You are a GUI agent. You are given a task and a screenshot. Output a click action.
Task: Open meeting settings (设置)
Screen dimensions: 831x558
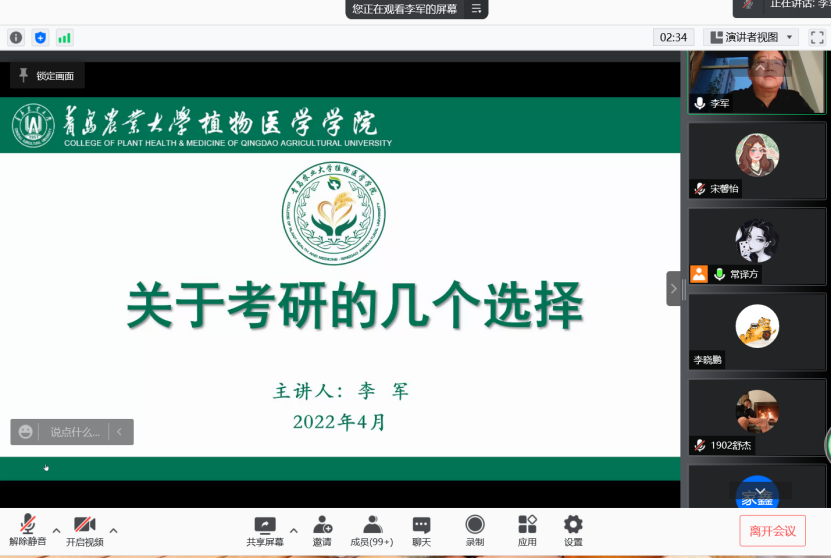click(x=573, y=530)
